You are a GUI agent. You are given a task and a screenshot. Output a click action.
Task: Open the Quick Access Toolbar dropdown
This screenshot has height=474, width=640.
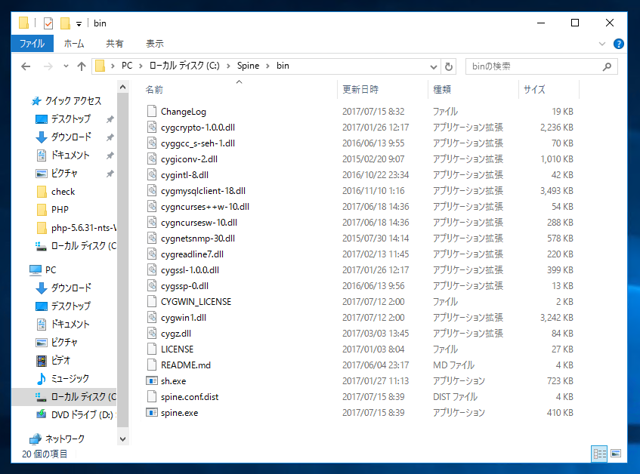[79, 24]
